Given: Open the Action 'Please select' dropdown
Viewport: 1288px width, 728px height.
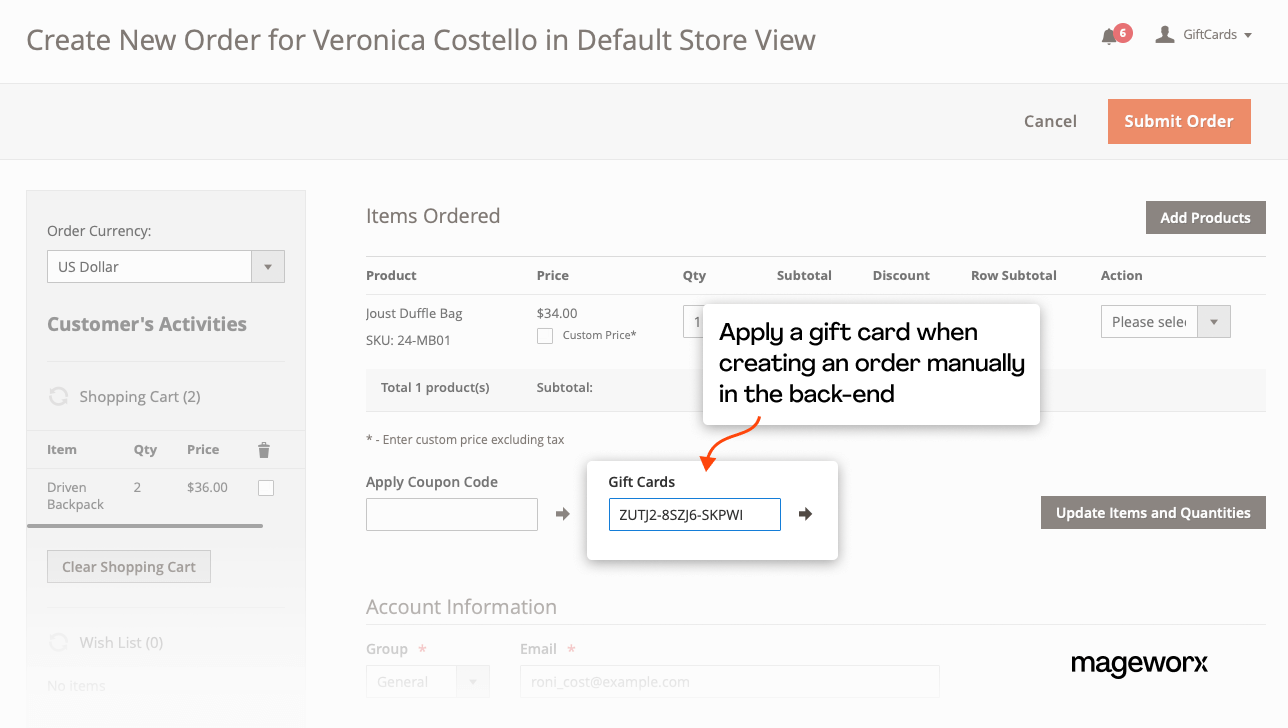Looking at the screenshot, I should [x=1165, y=322].
